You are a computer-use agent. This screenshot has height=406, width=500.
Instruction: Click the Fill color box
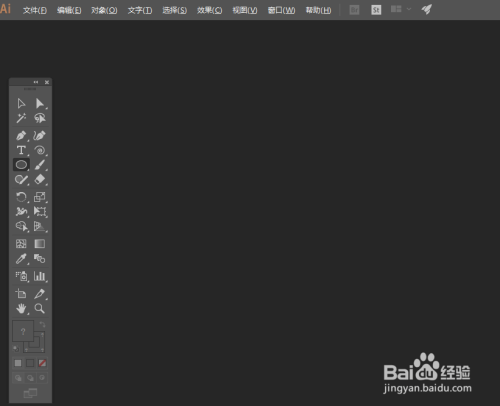click(x=23, y=331)
